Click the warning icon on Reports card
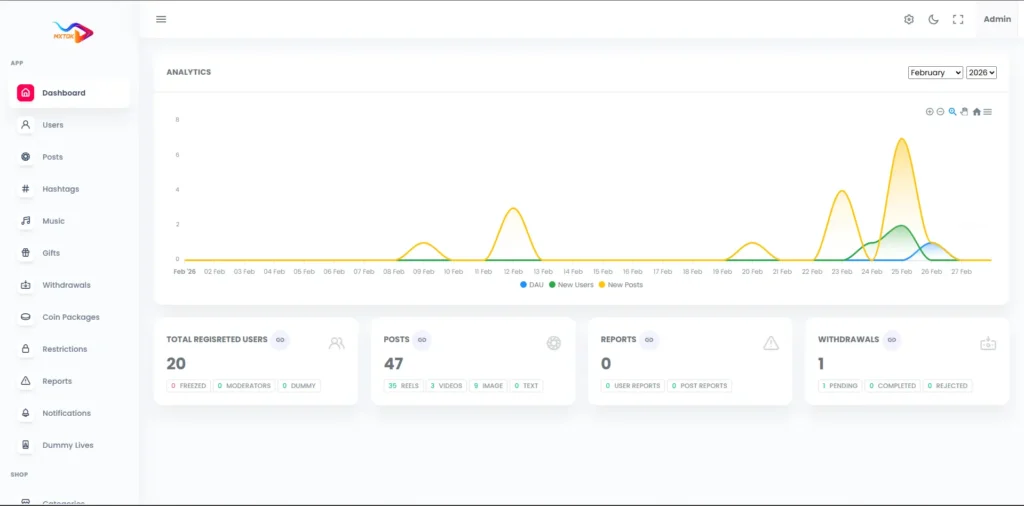 tap(771, 343)
